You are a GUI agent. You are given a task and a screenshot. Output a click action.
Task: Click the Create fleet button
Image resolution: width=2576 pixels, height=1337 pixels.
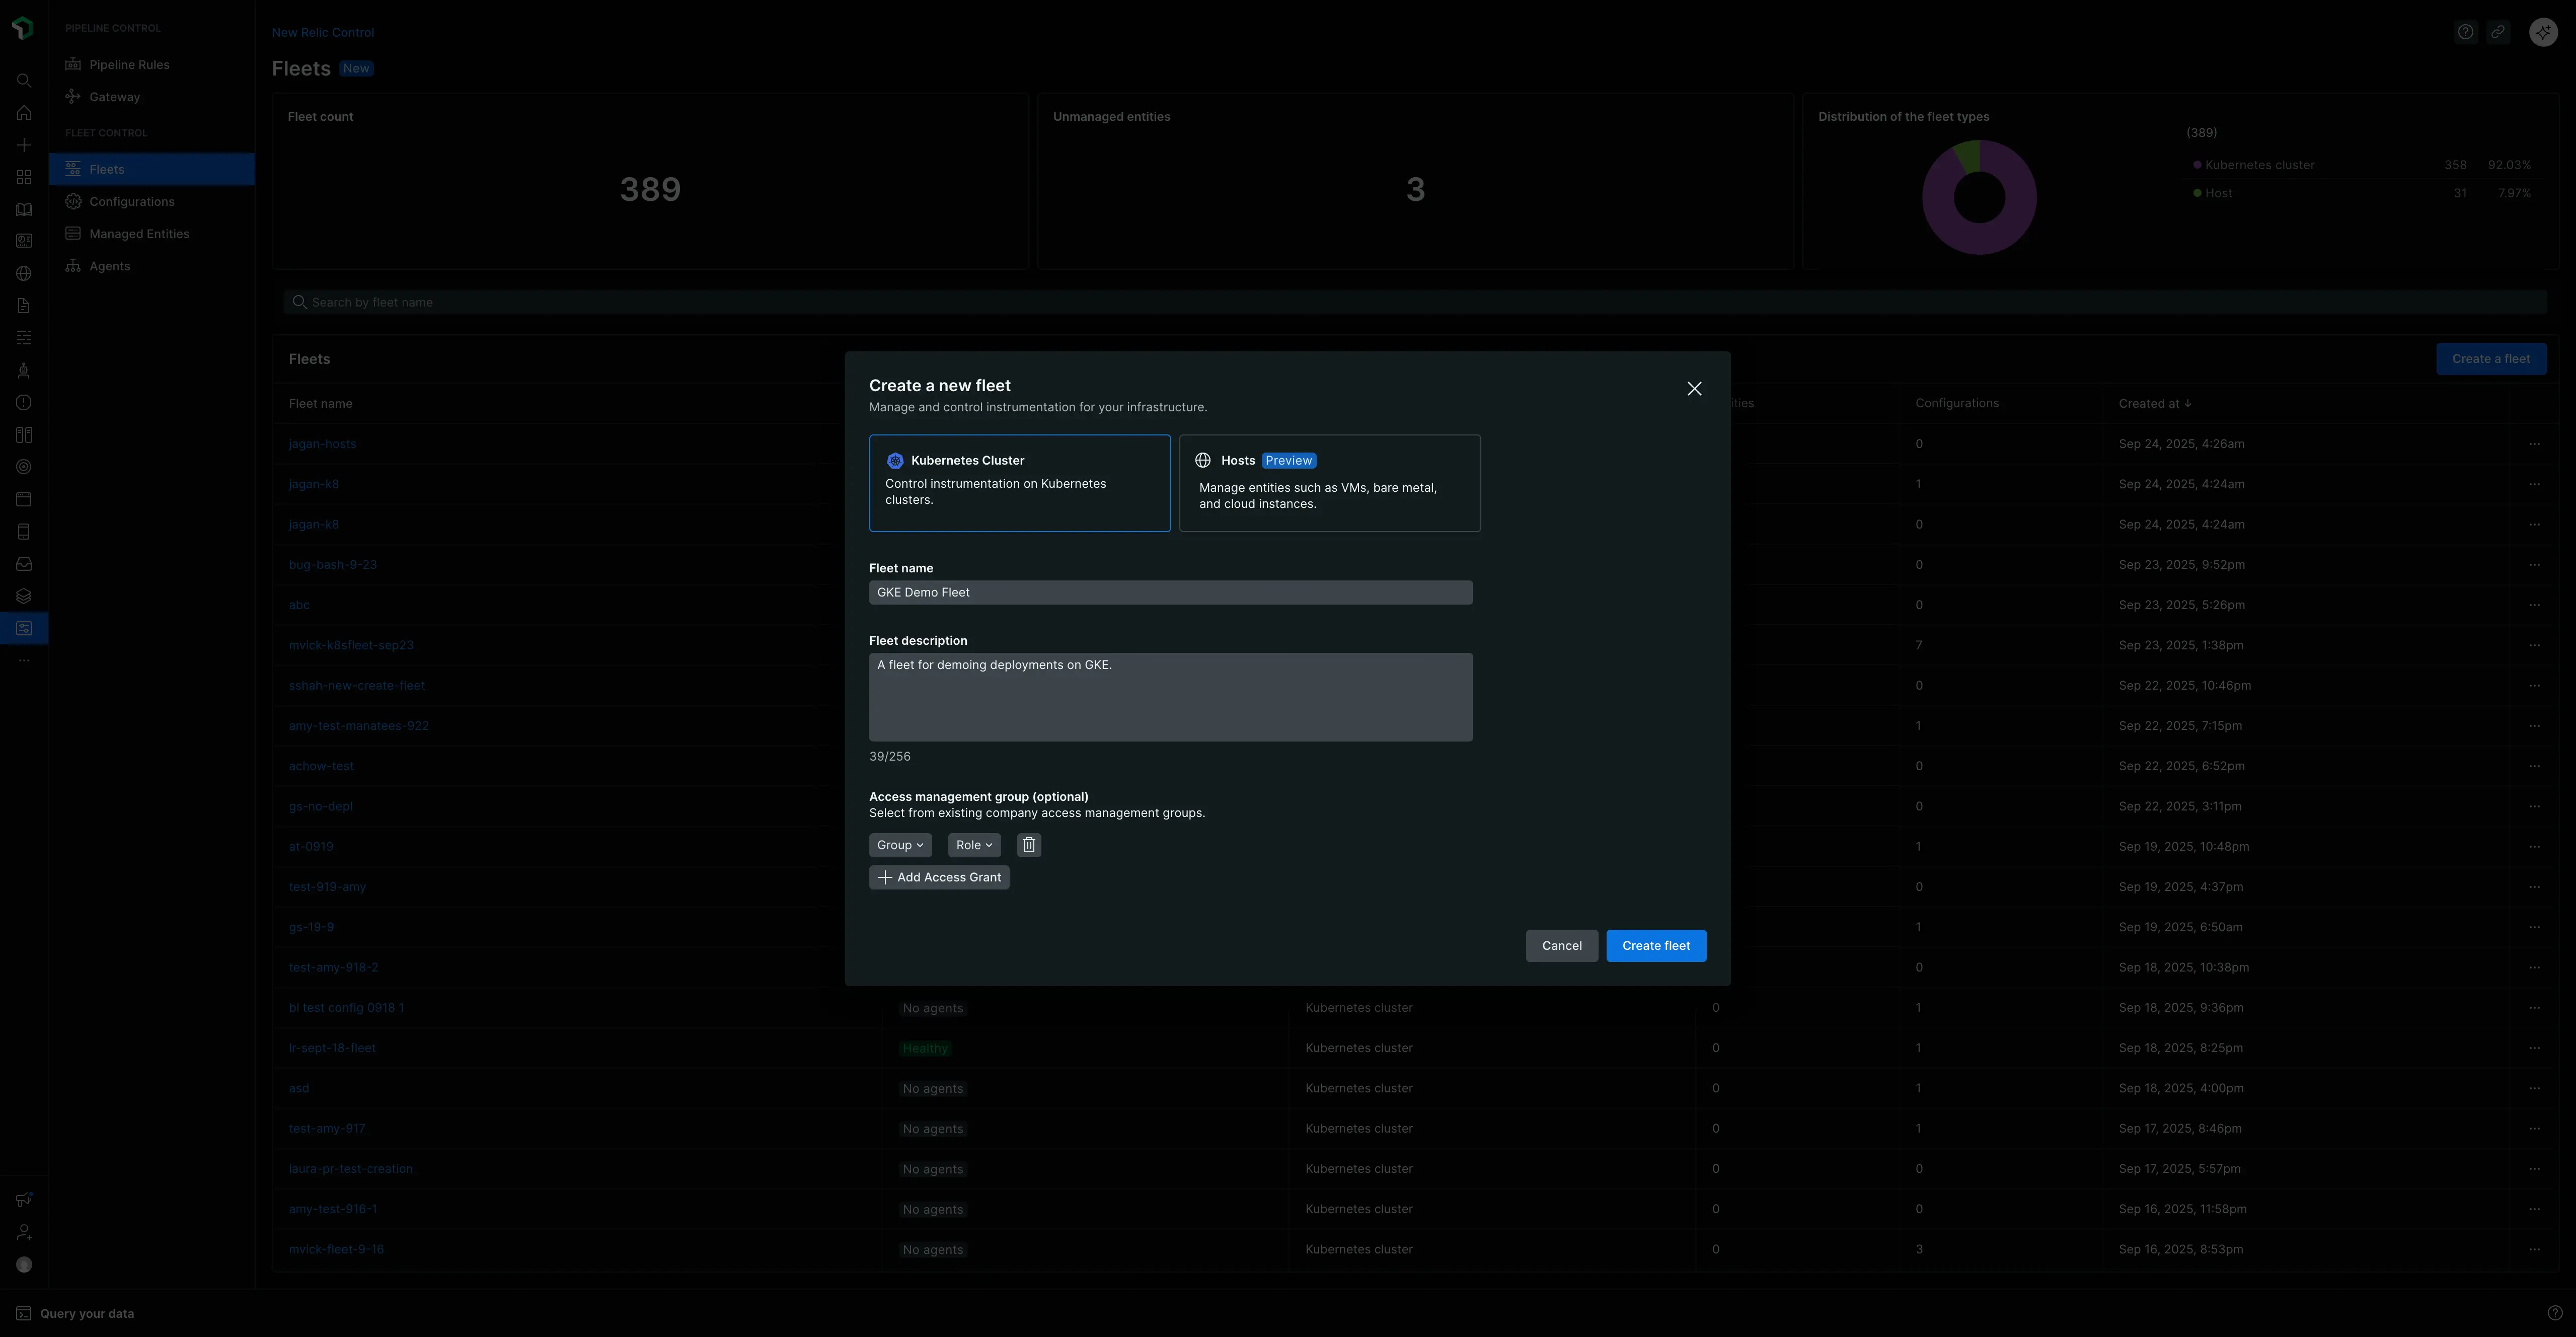tap(1656, 945)
